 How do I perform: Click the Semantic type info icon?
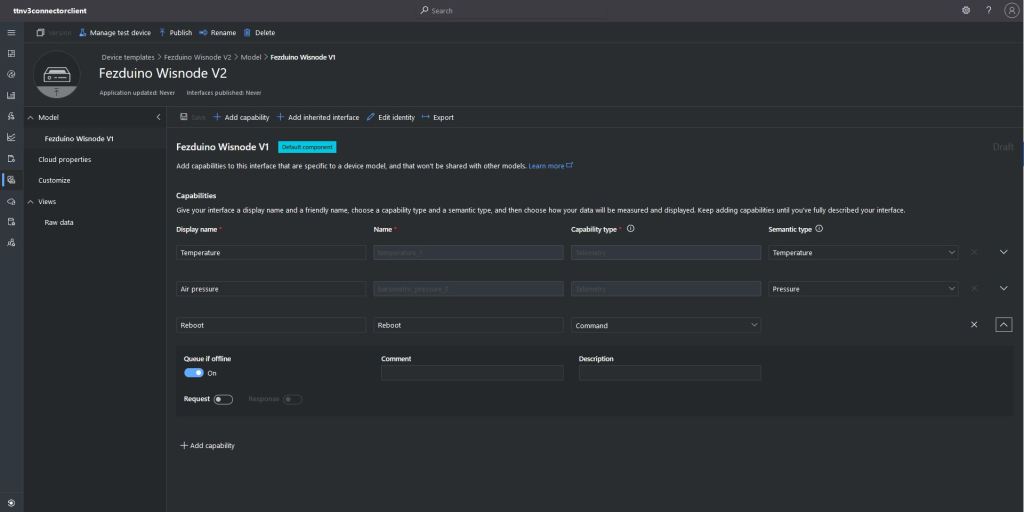(819, 229)
